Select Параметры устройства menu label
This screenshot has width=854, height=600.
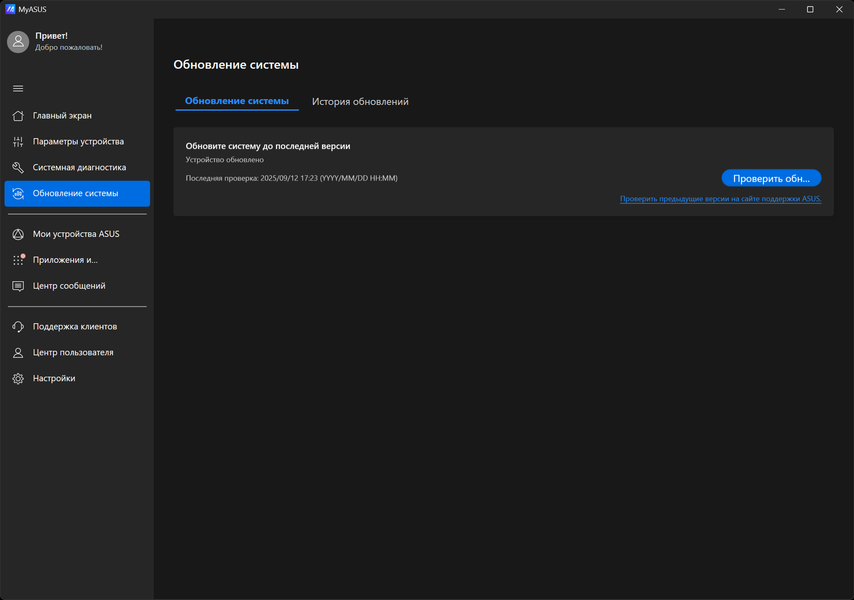pyautogui.click(x=78, y=142)
